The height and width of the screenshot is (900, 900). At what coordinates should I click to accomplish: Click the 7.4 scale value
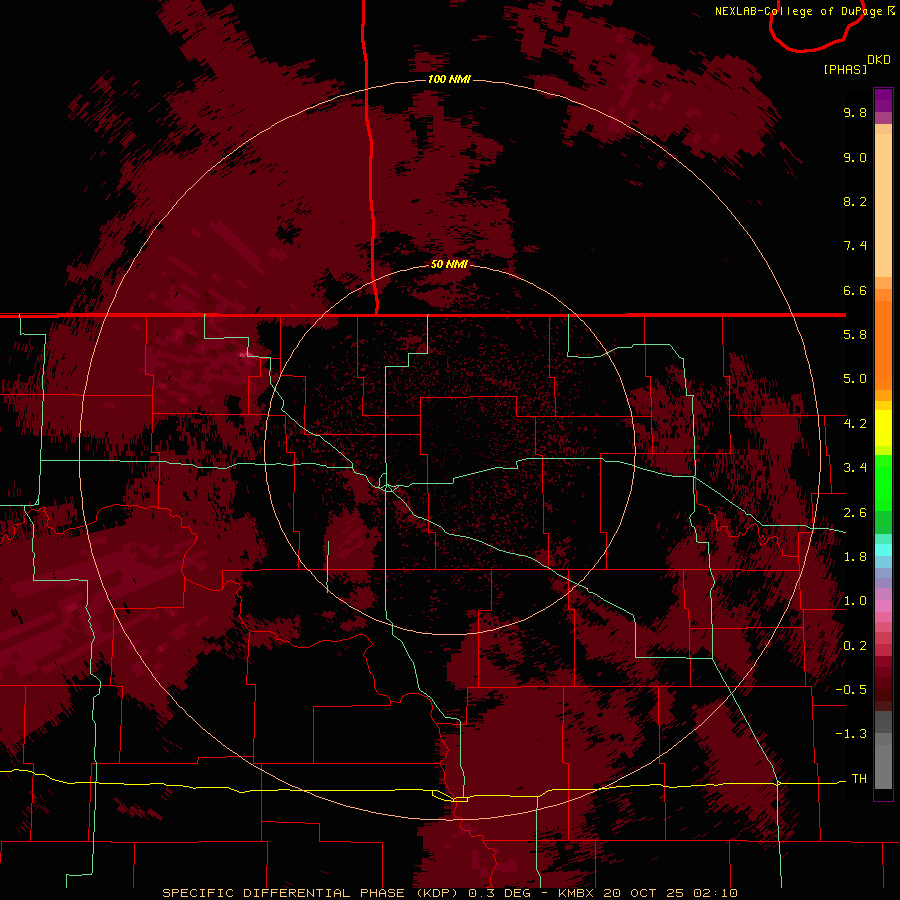pos(855,246)
